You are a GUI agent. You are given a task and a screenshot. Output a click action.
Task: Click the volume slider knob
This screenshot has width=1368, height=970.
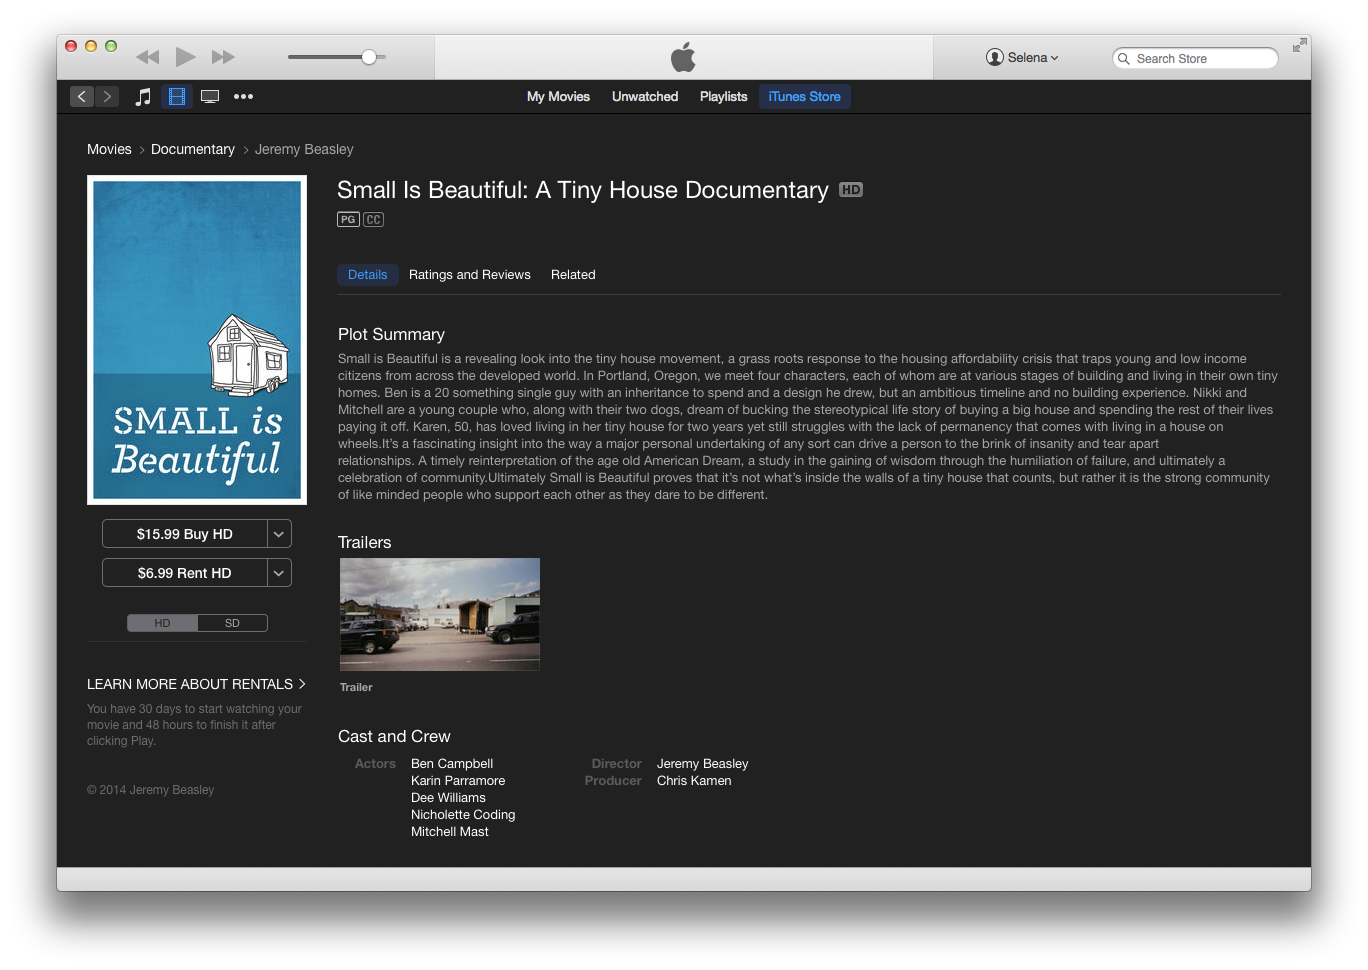click(x=369, y=57)
